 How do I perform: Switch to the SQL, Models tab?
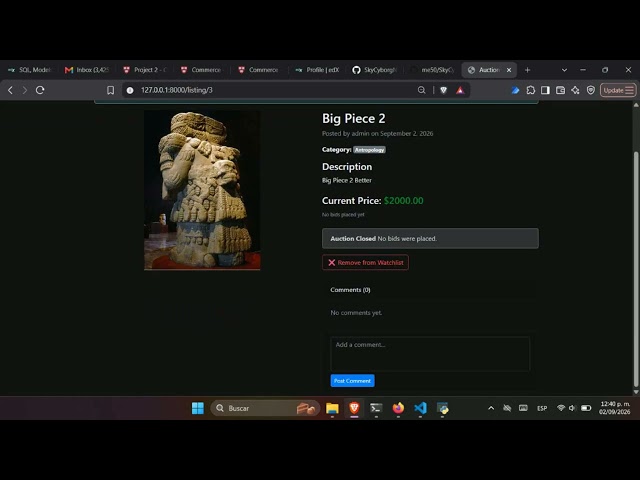(30, 70)
